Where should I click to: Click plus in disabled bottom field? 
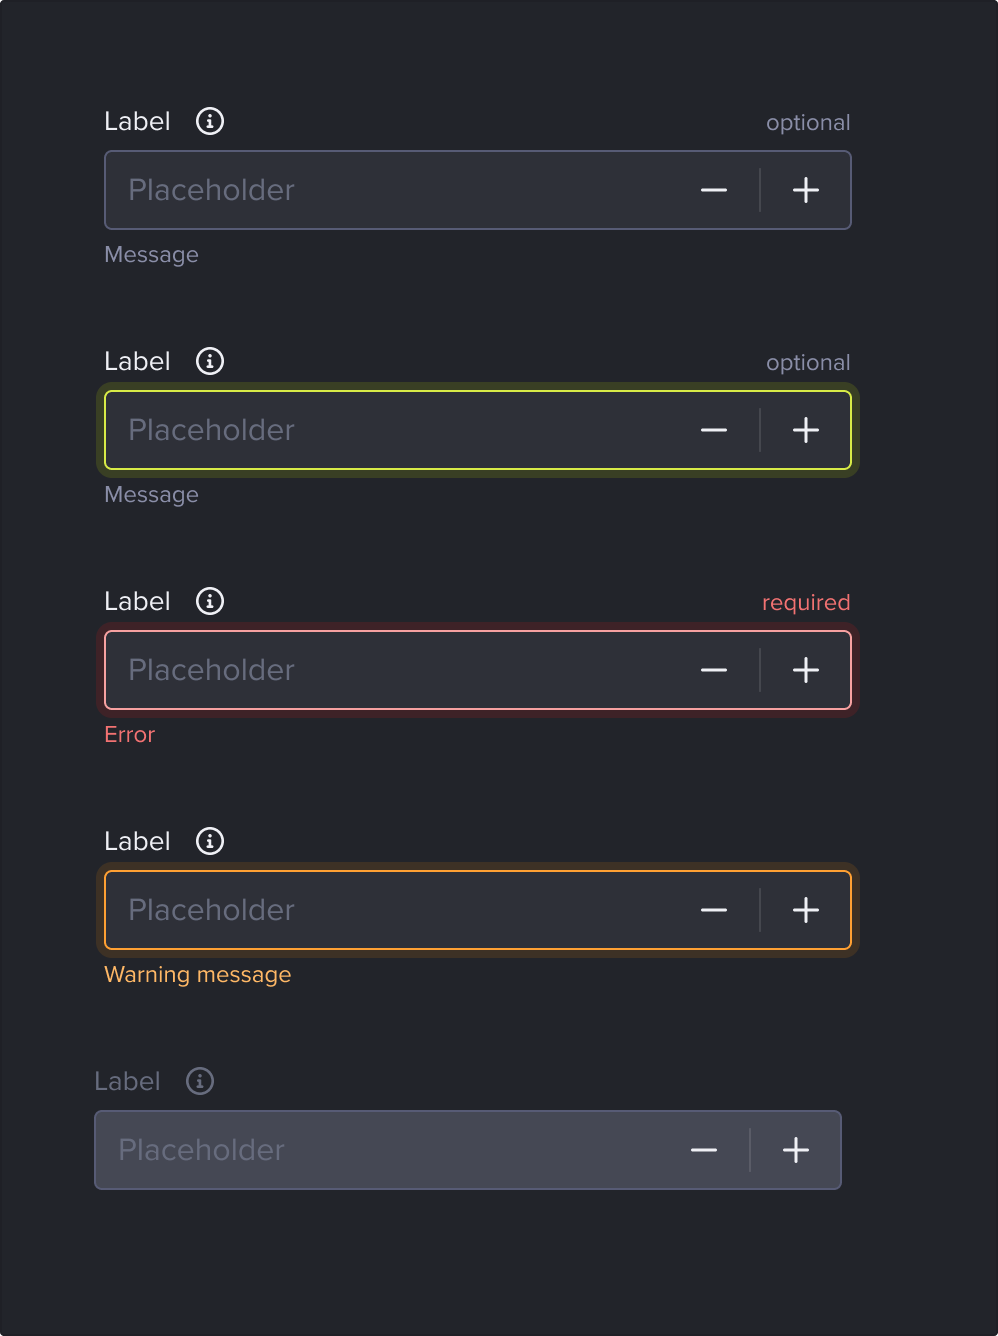tap(796, 1150)
